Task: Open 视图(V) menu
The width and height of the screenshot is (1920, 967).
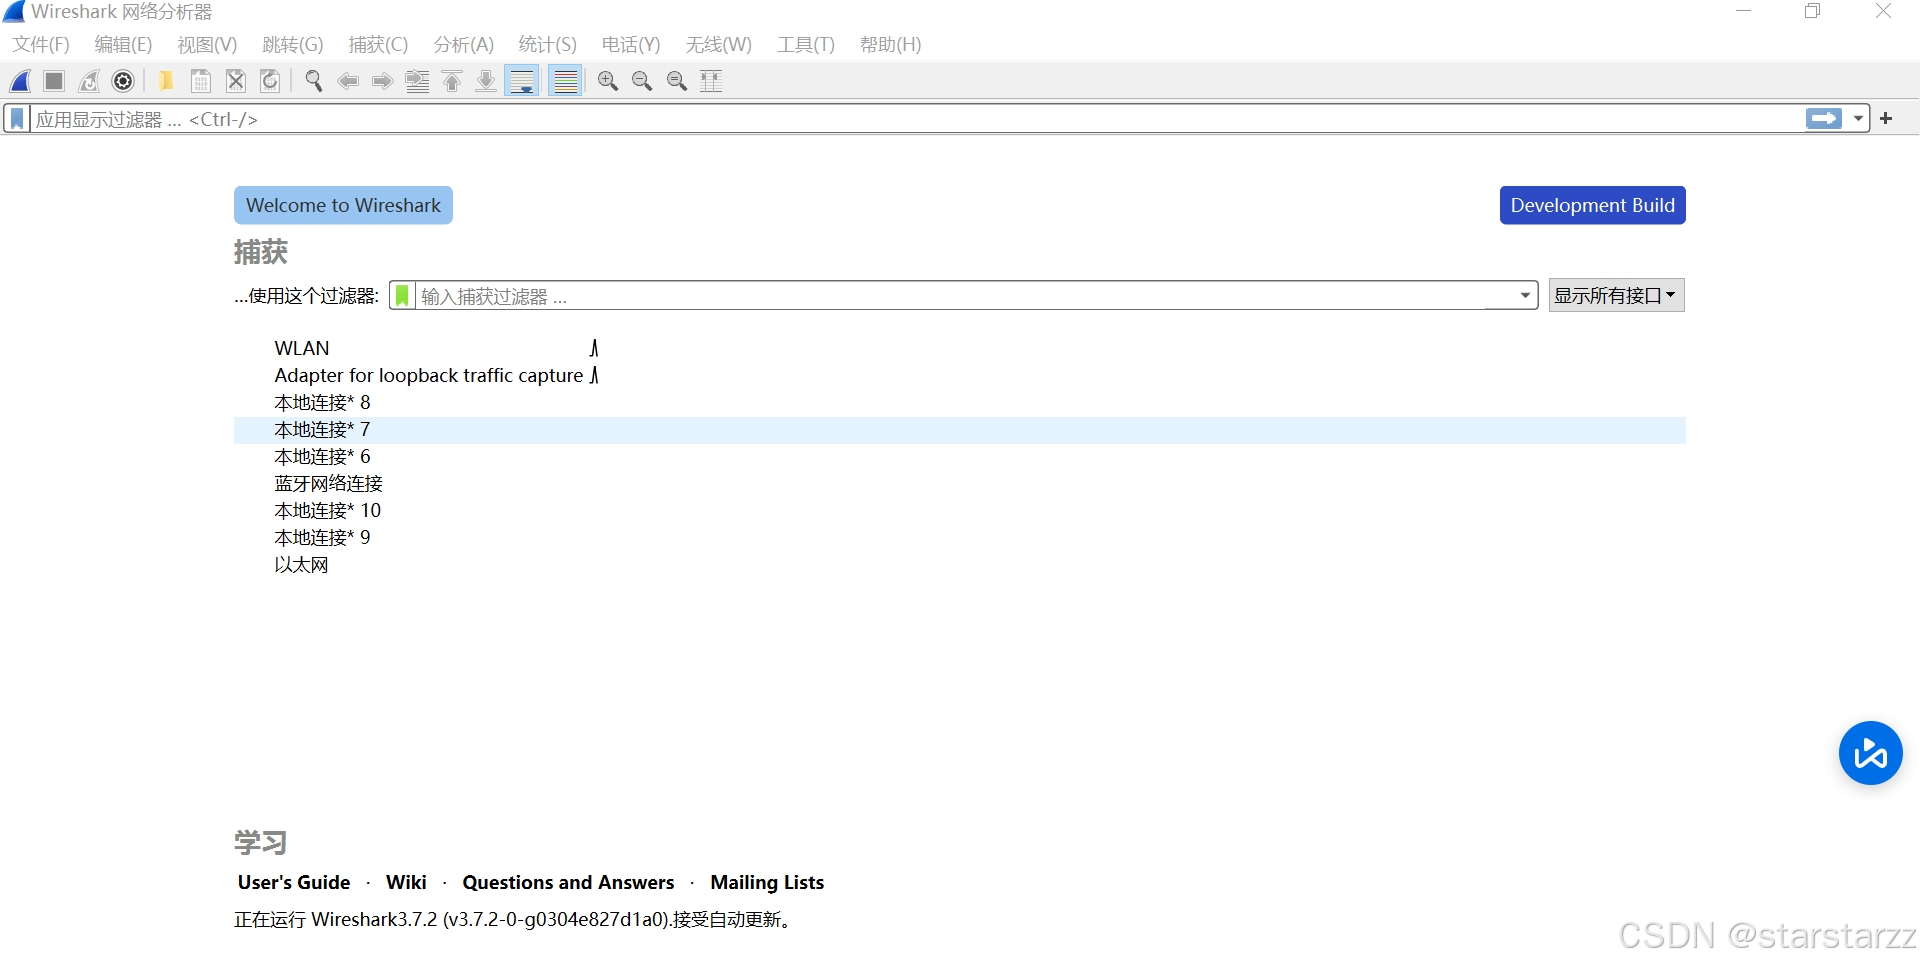Action: click(207, 45)
